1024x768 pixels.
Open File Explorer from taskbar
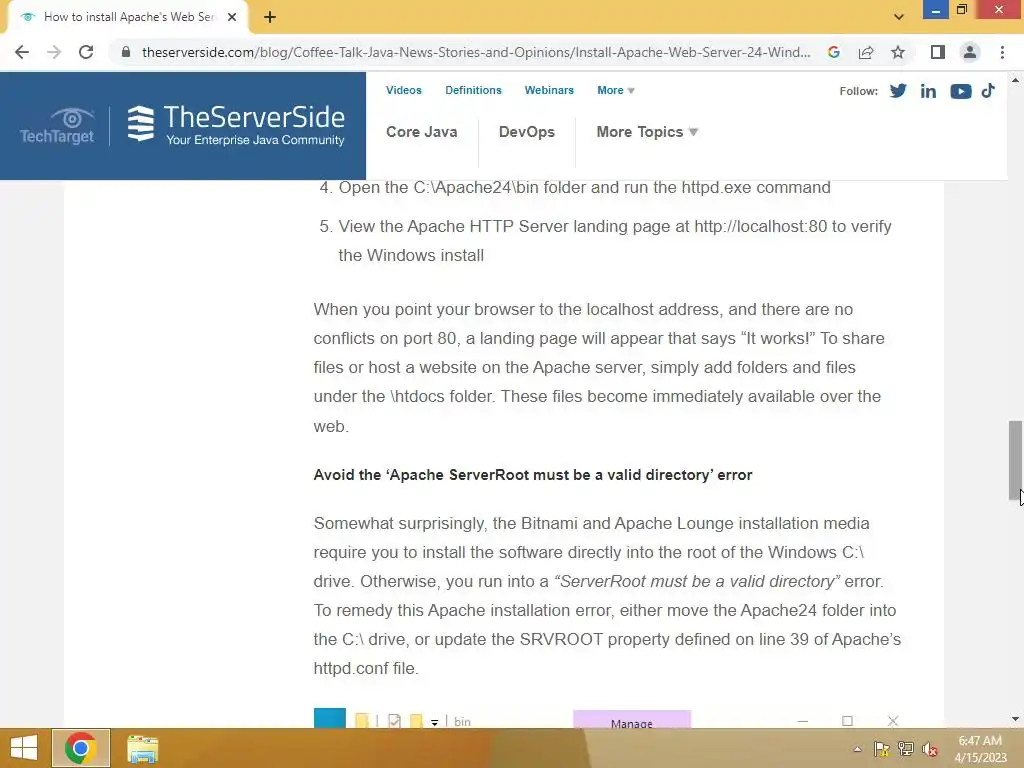pos(142,749)
